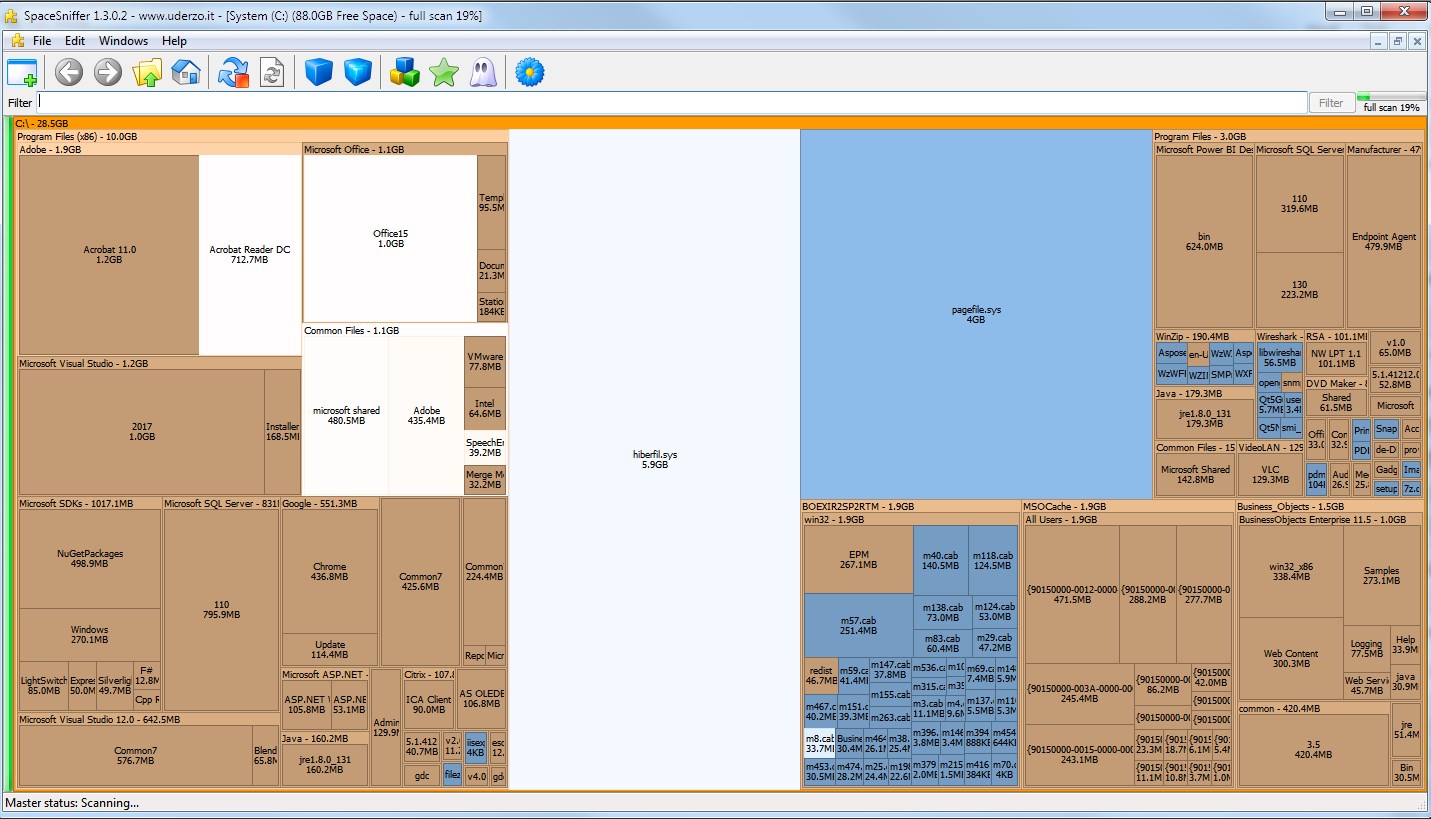Click the MSOCache - 1.9GB header
This screenshot has height=819, width=1431.
coord(1127,506)
